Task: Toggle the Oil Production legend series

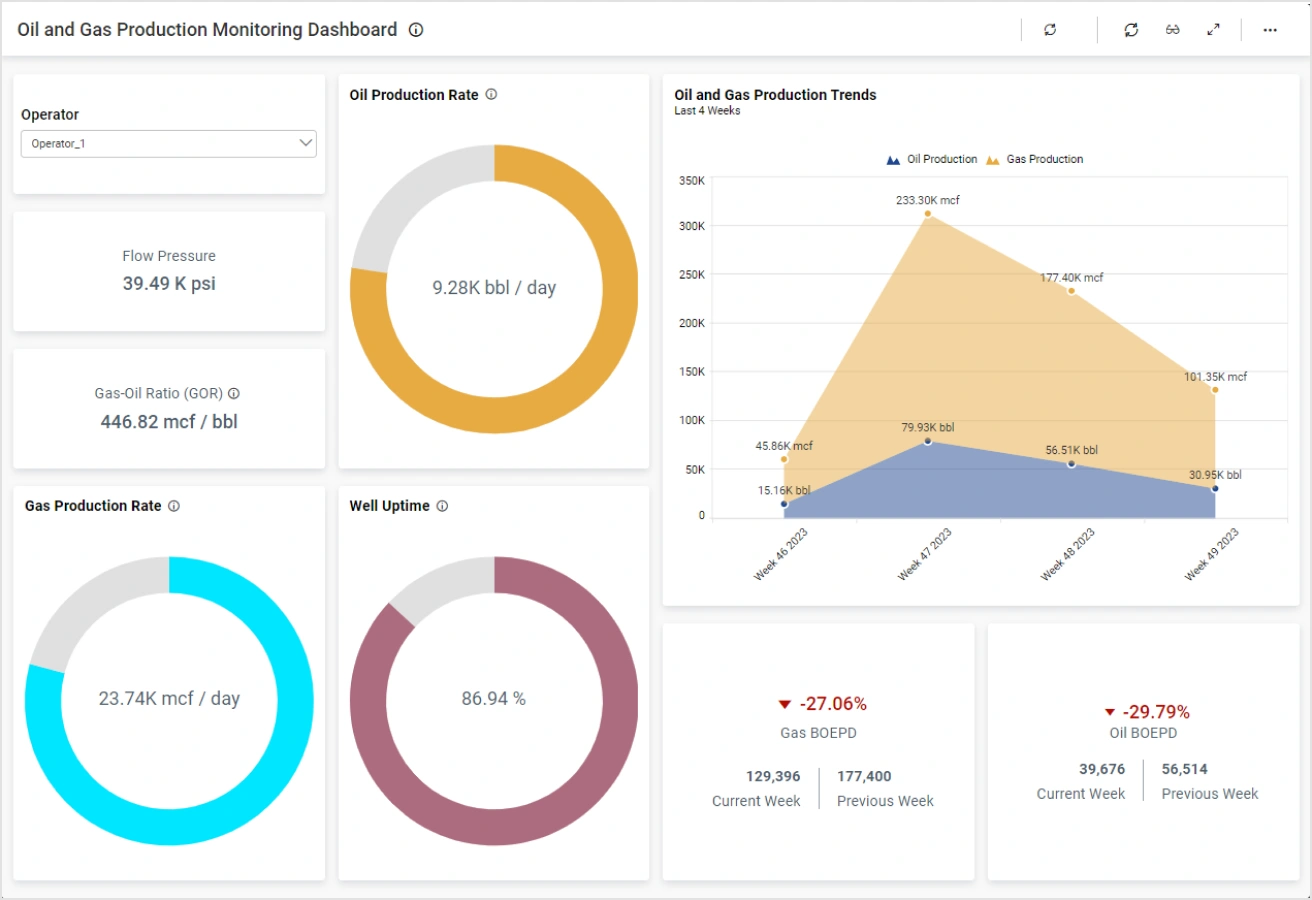Action: [x=932, y=159]
